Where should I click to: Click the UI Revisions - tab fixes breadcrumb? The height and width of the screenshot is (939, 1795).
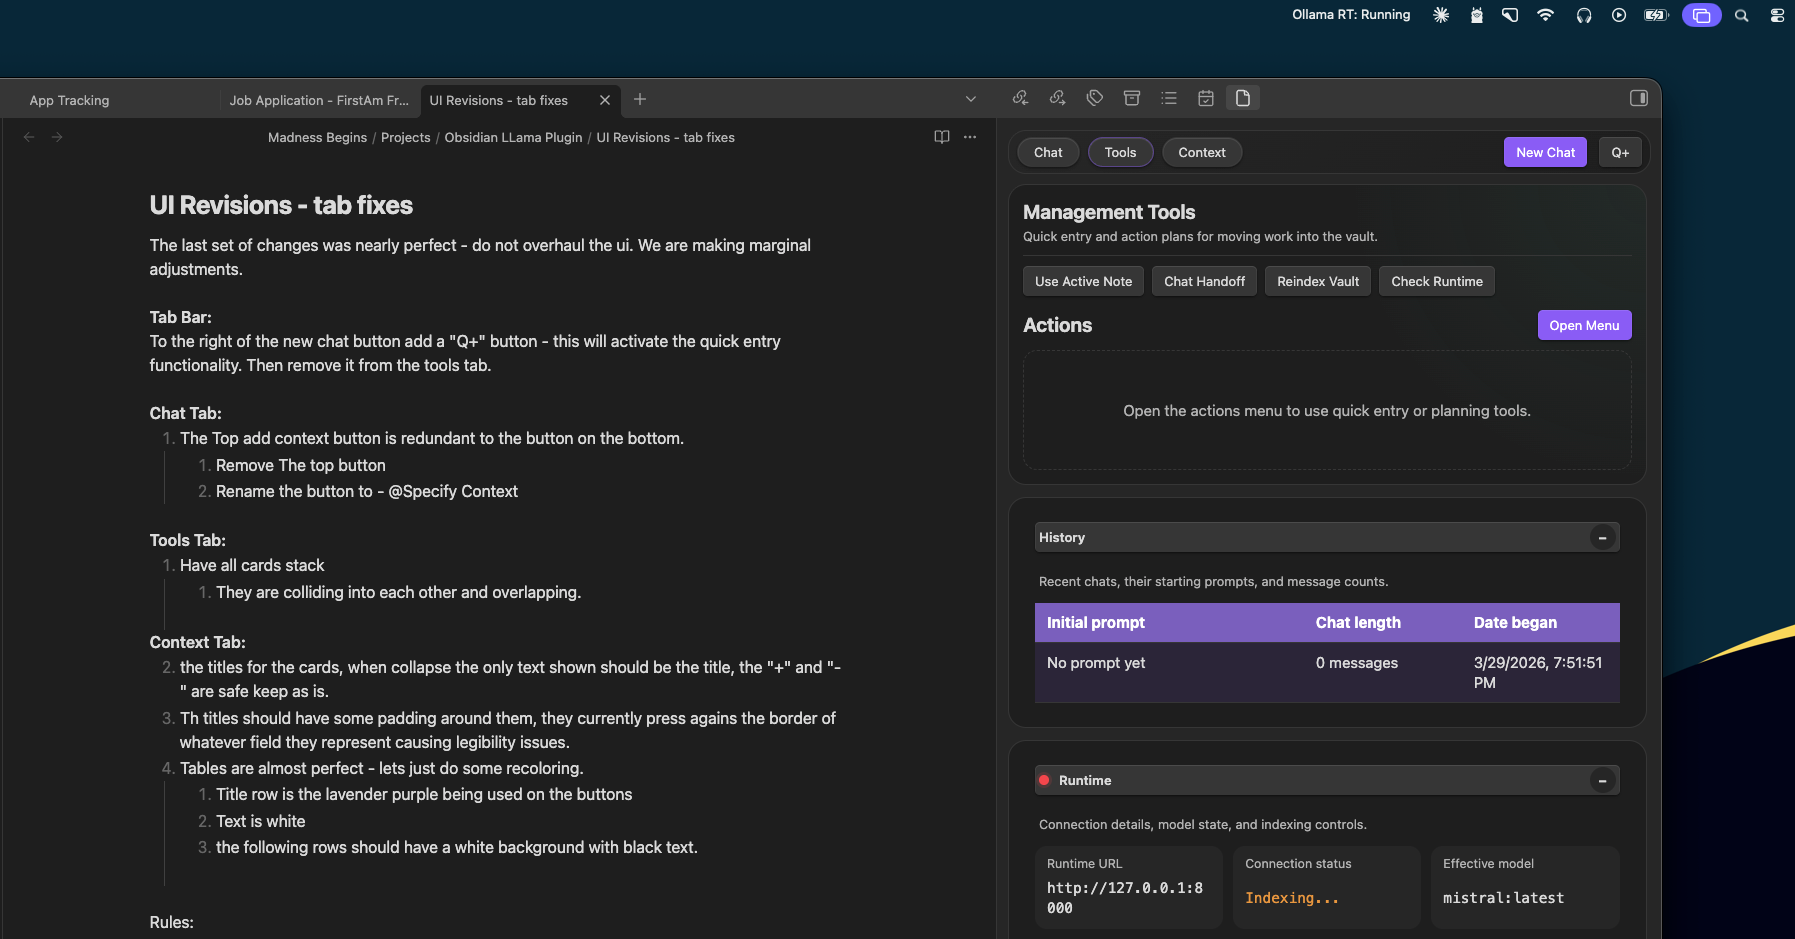tap(665, 137)
